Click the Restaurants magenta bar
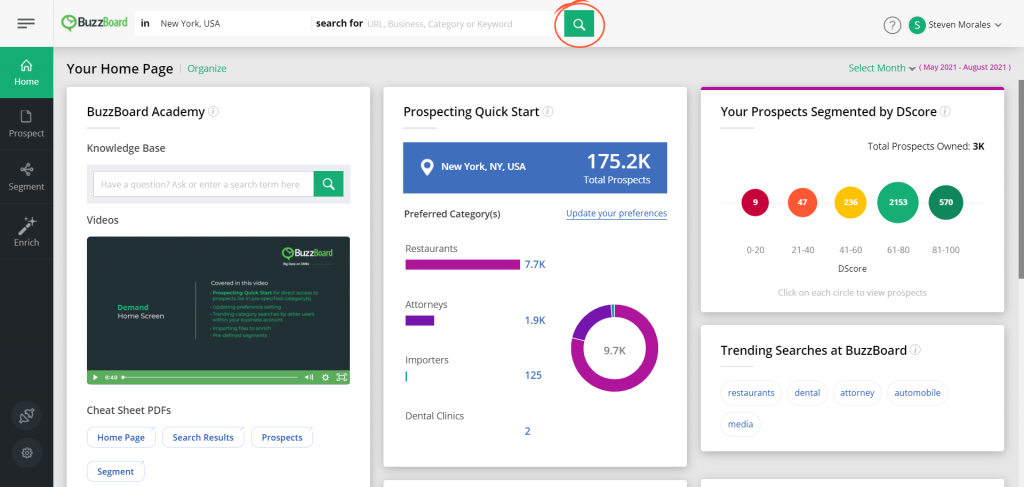The height and width of the screenshot is (487, 1024). [462, 264]
